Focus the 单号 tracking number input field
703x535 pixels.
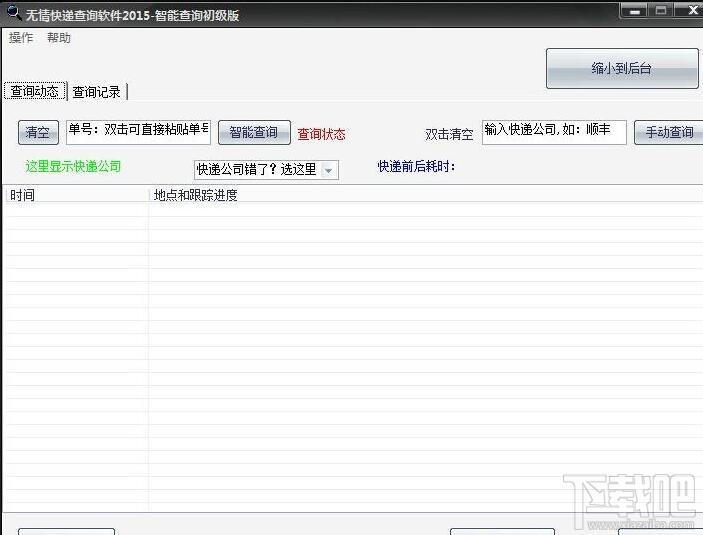(x=138, y=132)
